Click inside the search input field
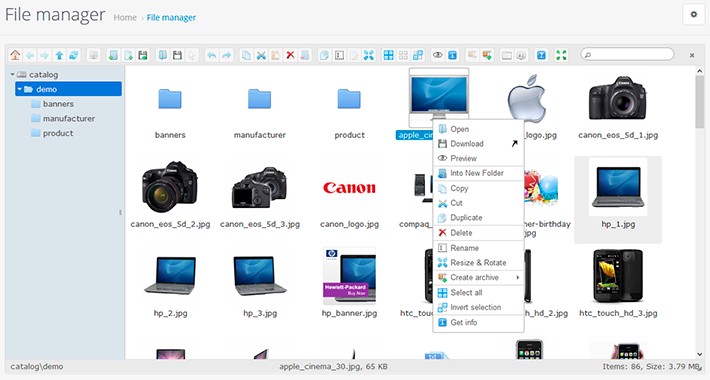The image size is (710, 380). coord(627,55)
